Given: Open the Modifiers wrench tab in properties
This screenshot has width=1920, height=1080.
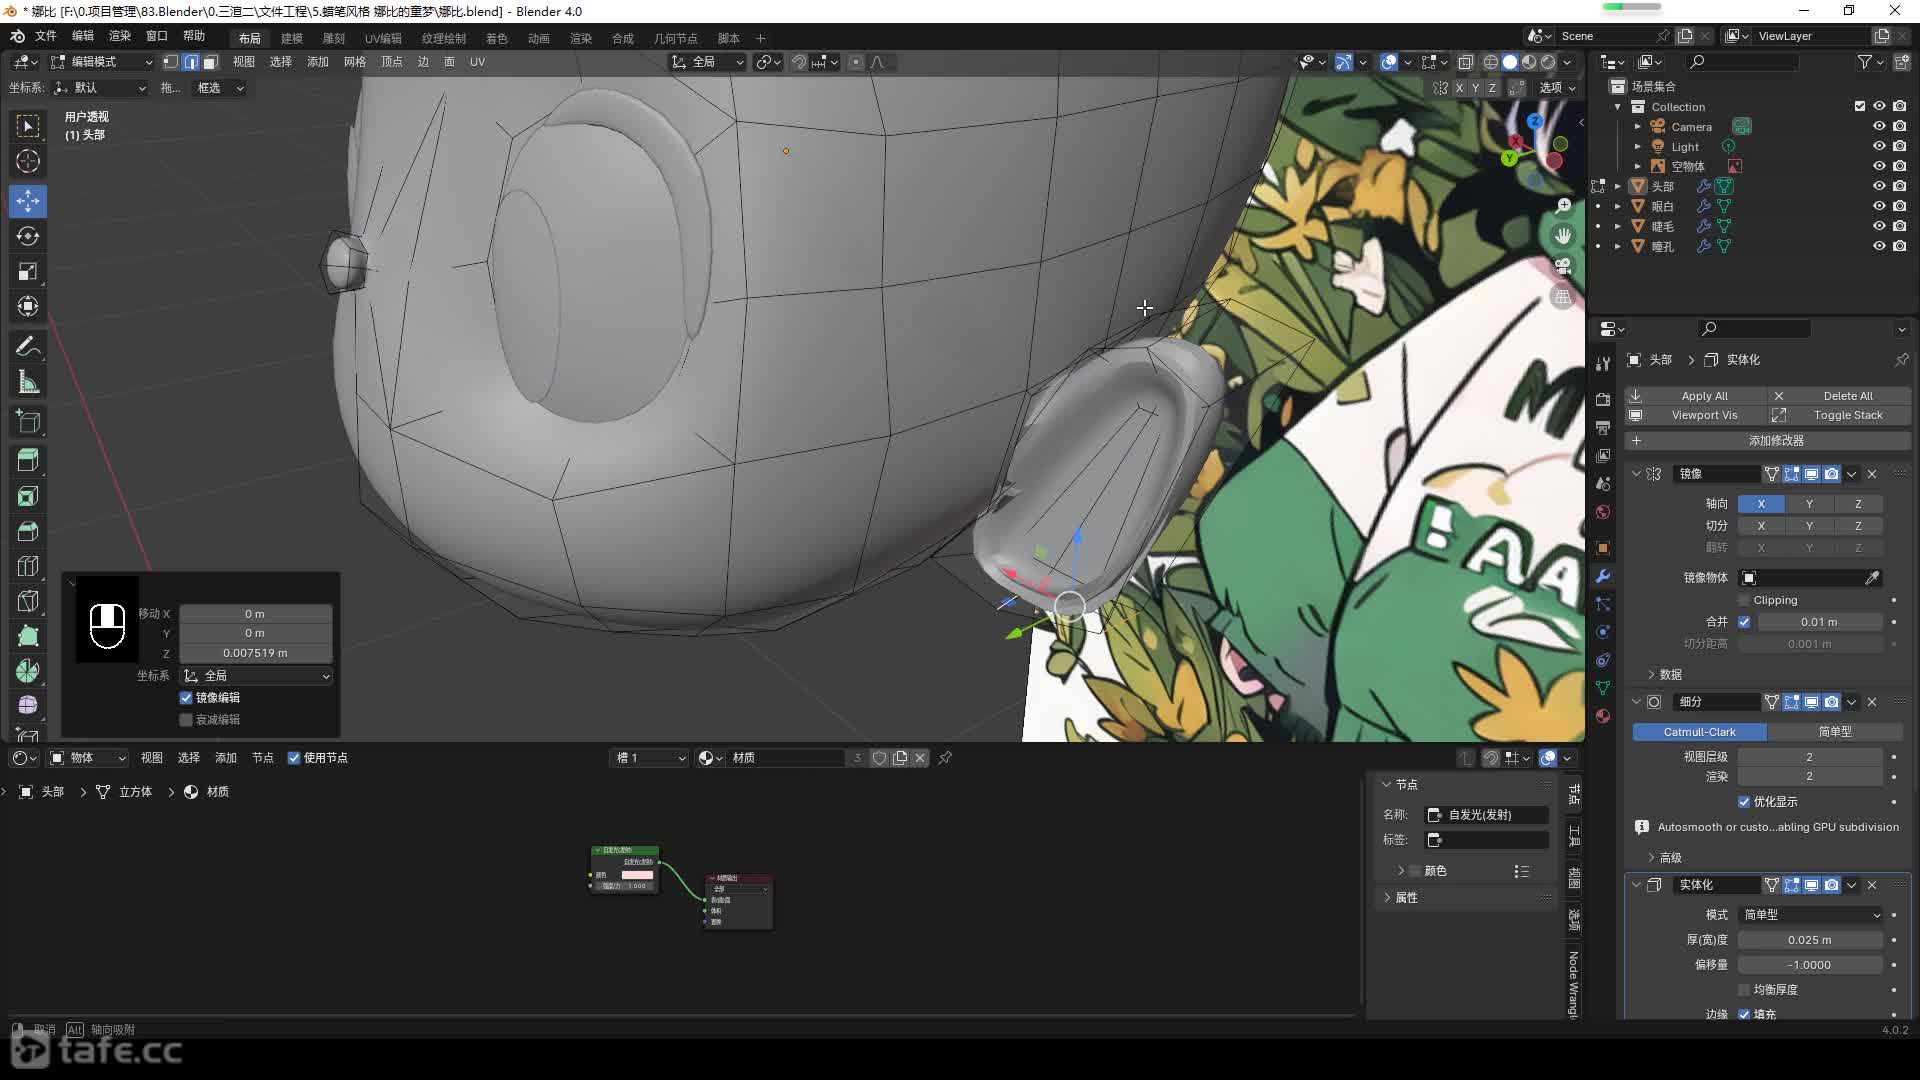Looking at the screenshot, I should tap(1603, 576).
